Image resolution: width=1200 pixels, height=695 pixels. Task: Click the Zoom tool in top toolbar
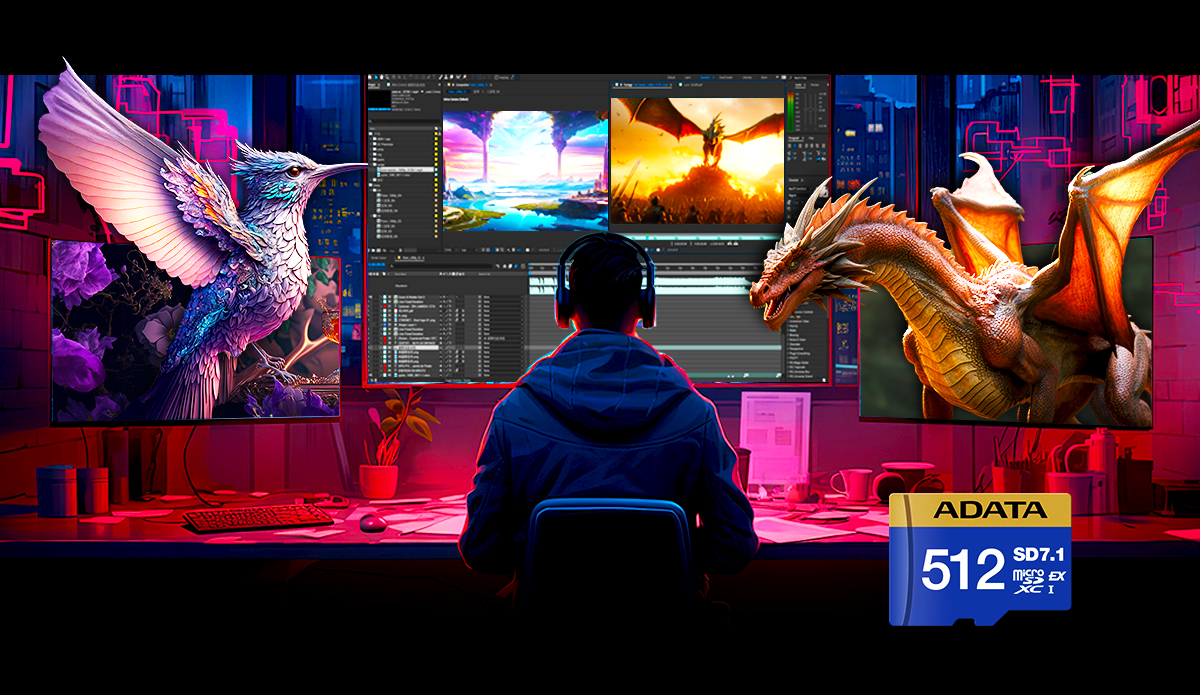tap(386, 78)
